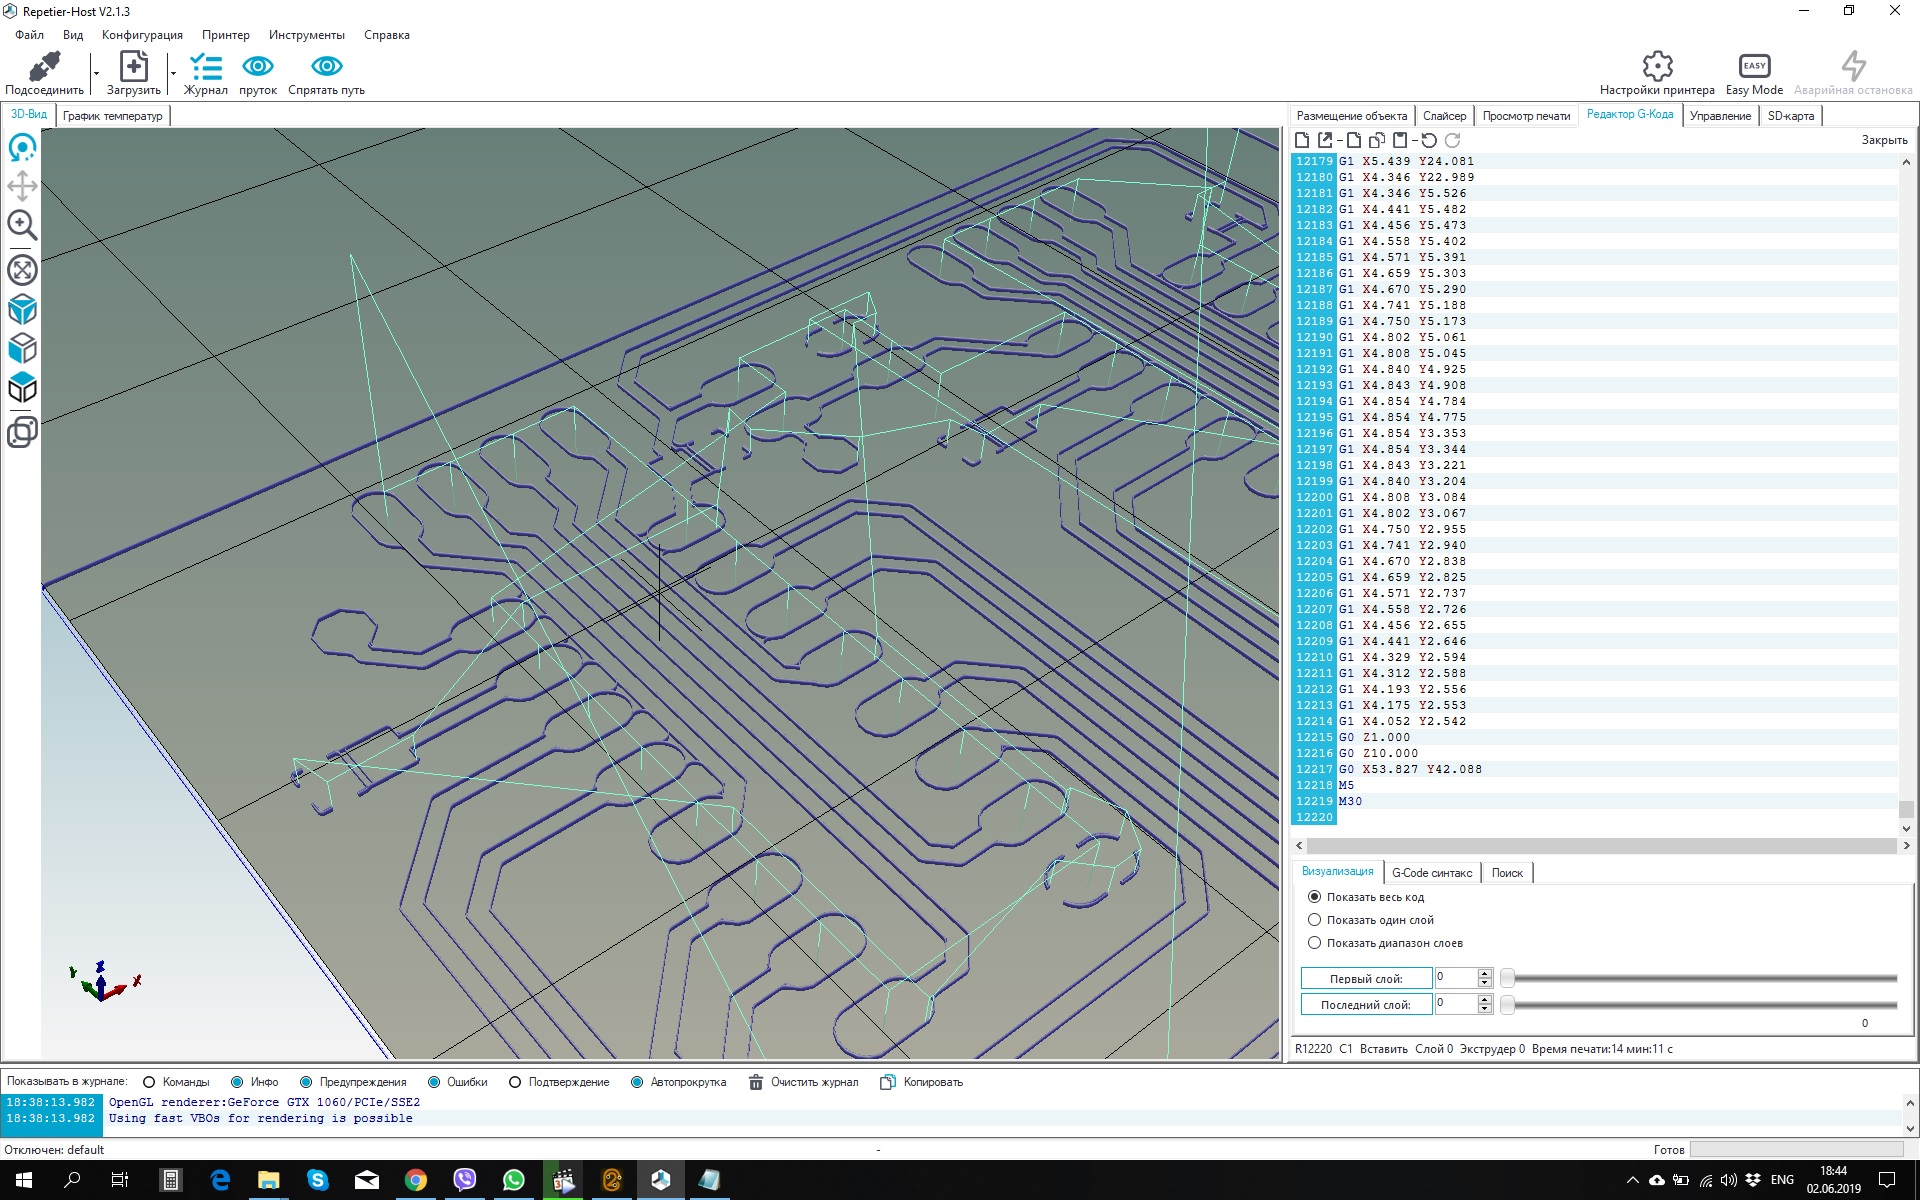
Task: Click the Подсоединить connect printer icon
Action: coord(44,68)
